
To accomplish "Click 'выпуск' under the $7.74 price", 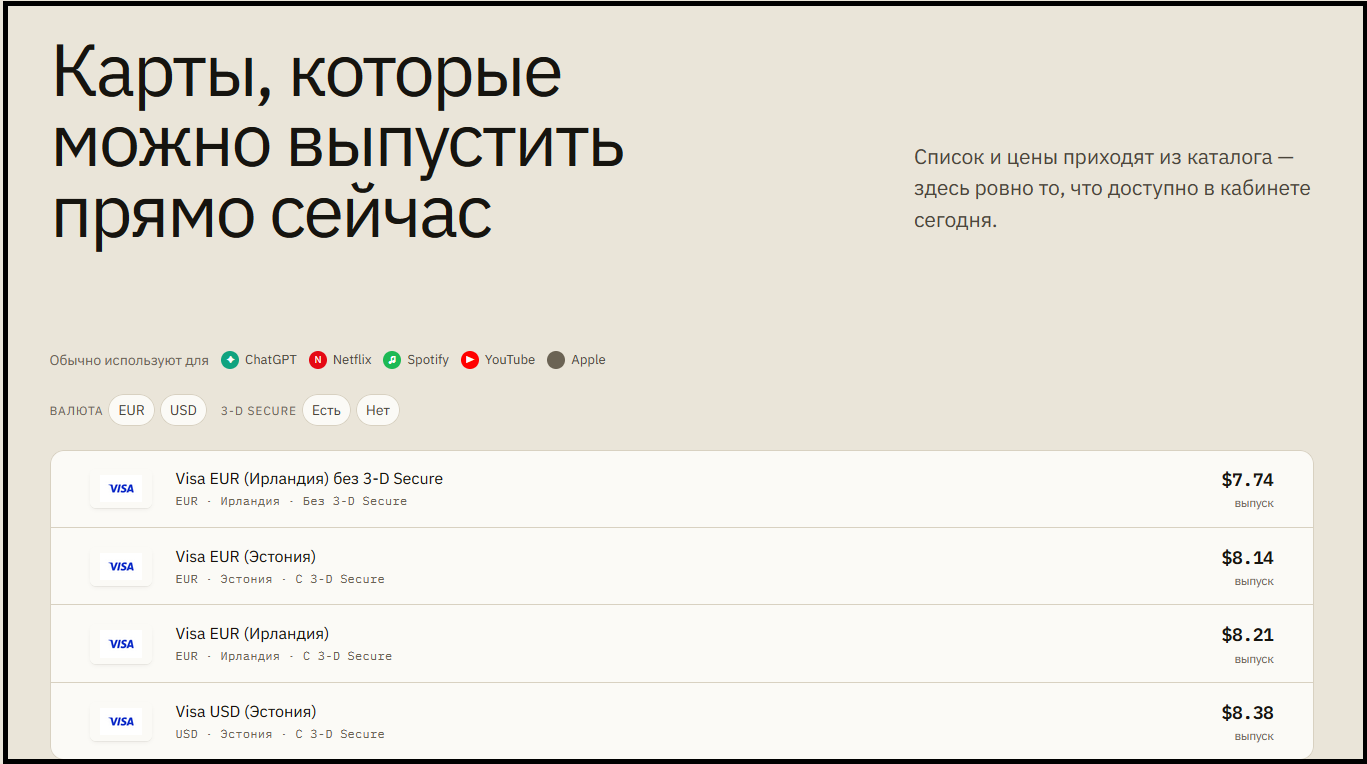I will point(1254,503).
